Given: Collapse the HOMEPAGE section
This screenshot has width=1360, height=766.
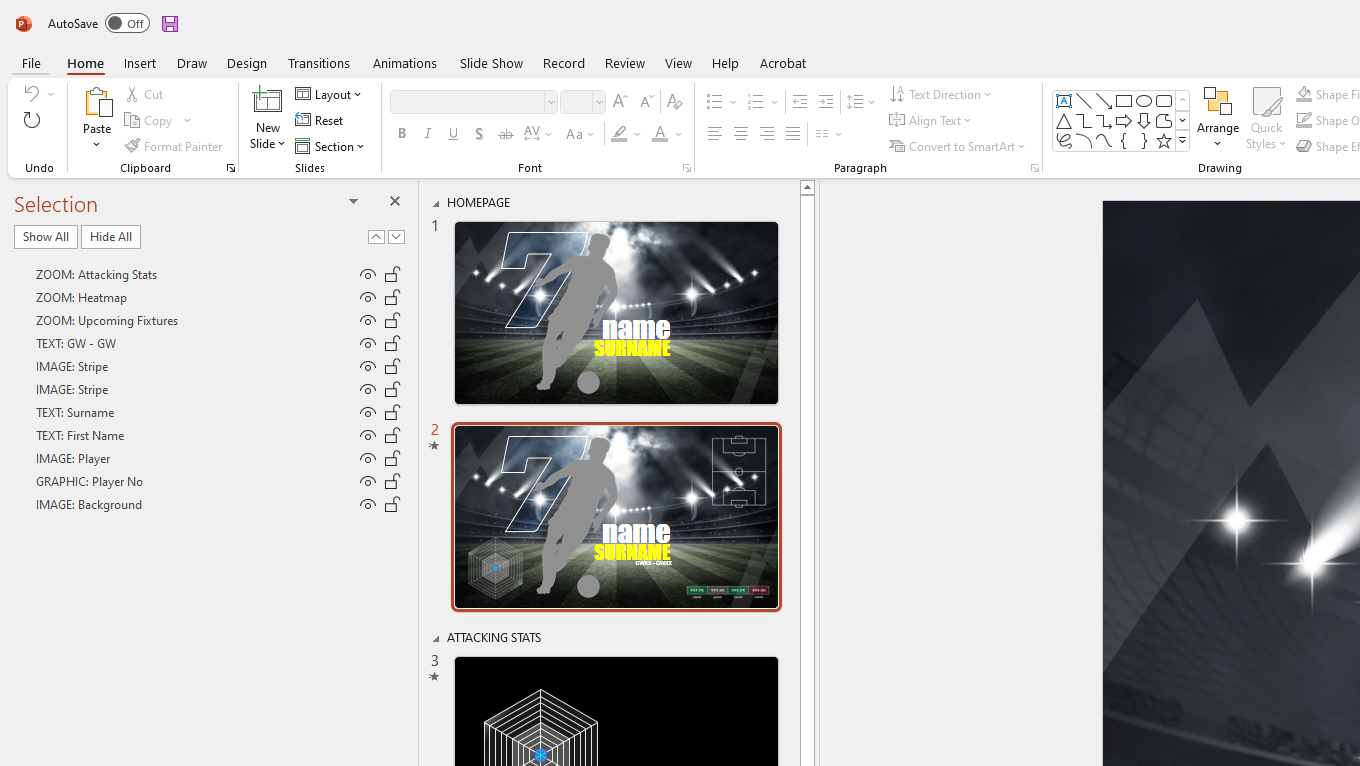Looking at the screenshot, I should click(436, 204).
